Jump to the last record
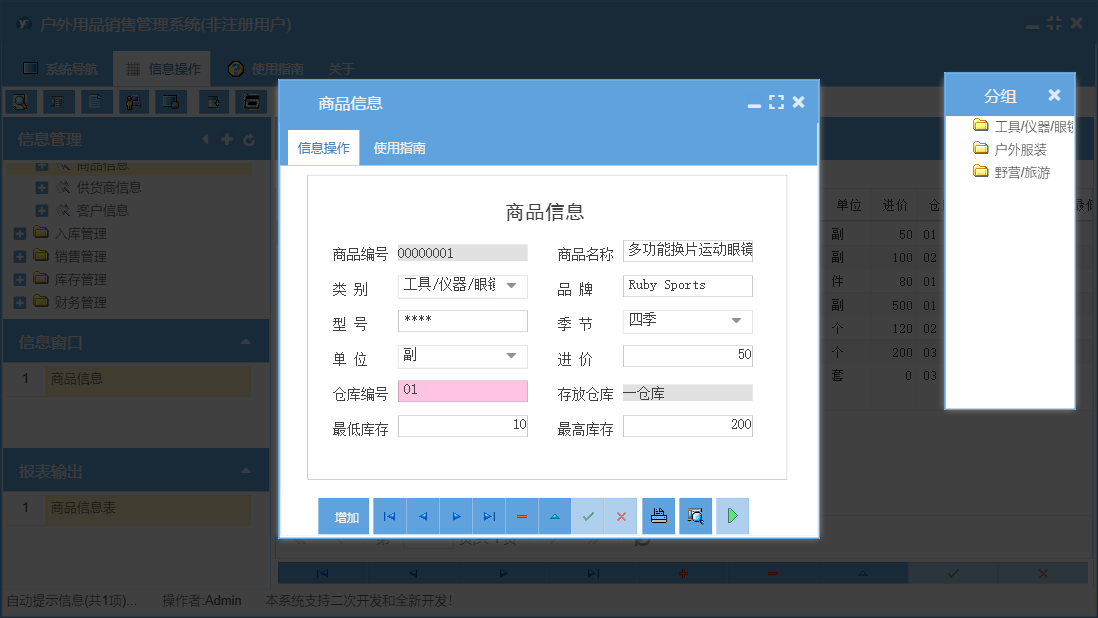 [489, 516]
